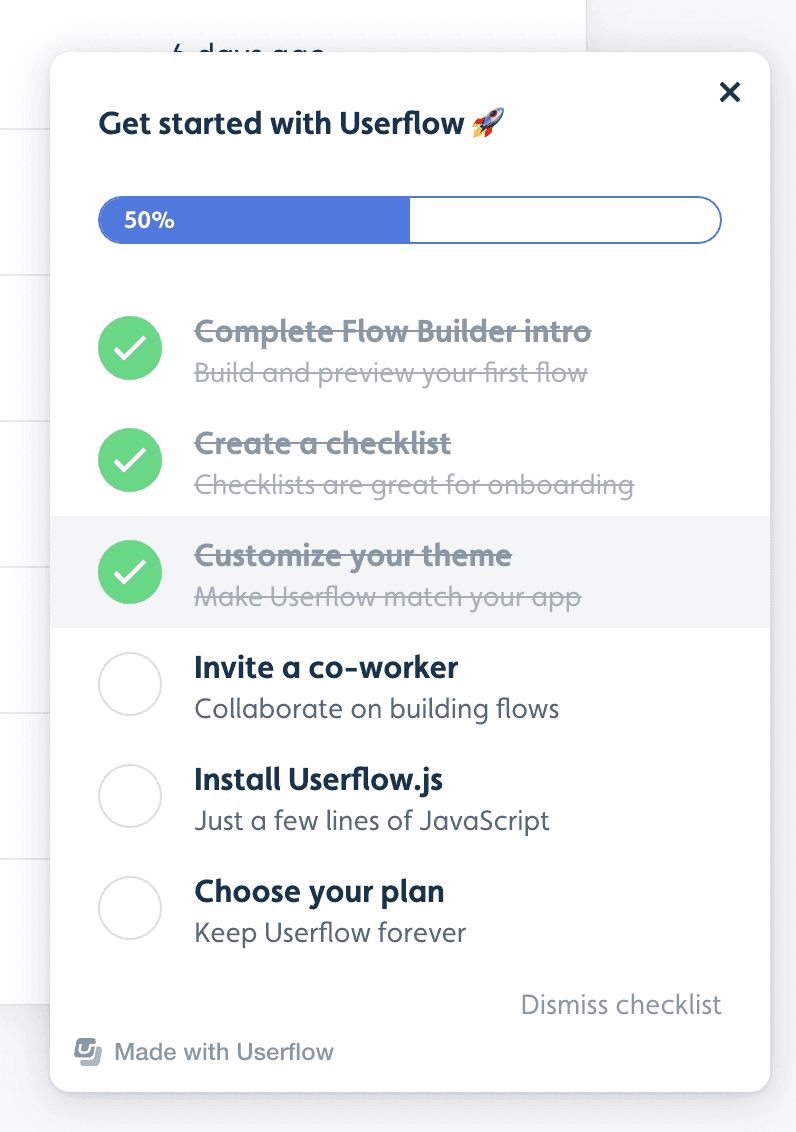Click green checkmark beside Create a checklist
The image size is (796, 1132).
point(130,460)
